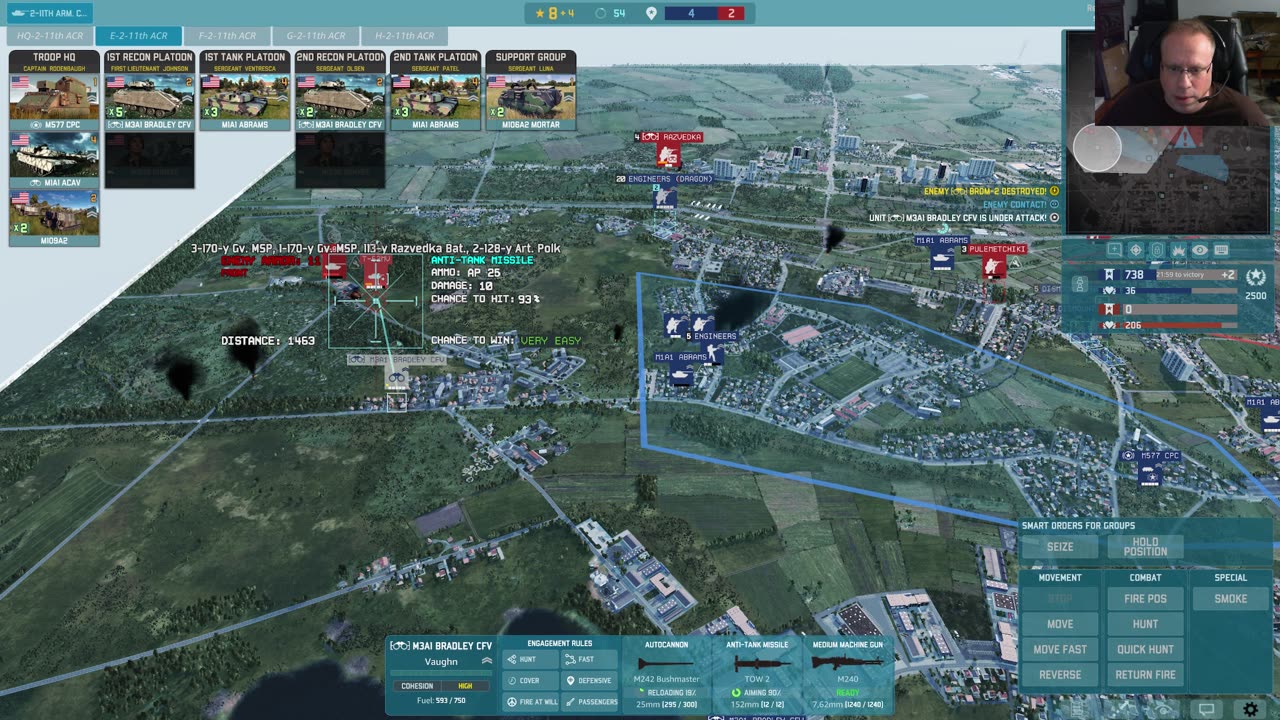Toggle the eye visibility icon
Viewport: 1280px width, 720px height.
tap(1199, 250)
